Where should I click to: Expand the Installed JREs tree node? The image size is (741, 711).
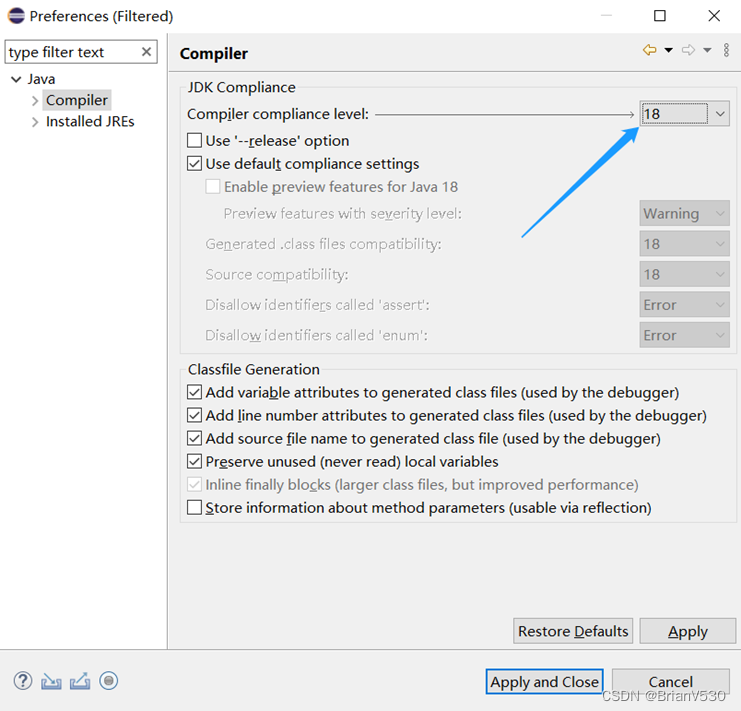34,122
